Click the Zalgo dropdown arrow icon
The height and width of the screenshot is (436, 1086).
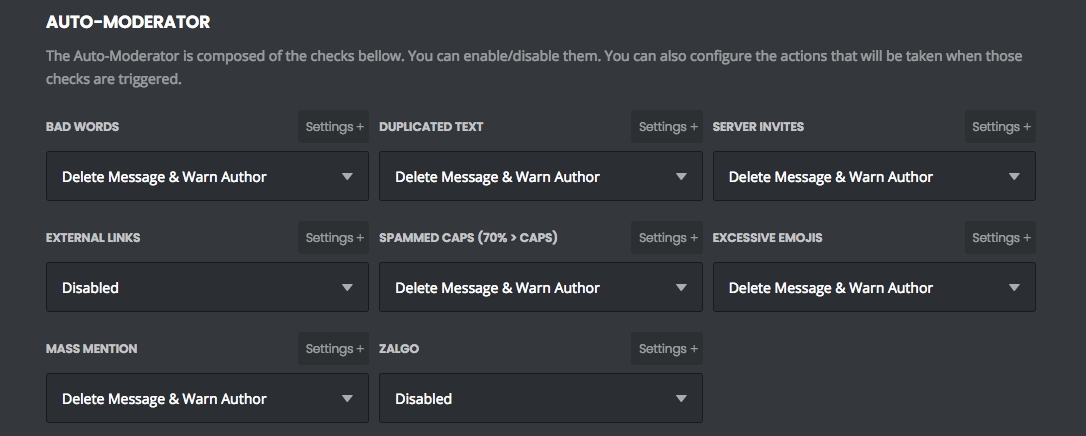tap(681, 399)
